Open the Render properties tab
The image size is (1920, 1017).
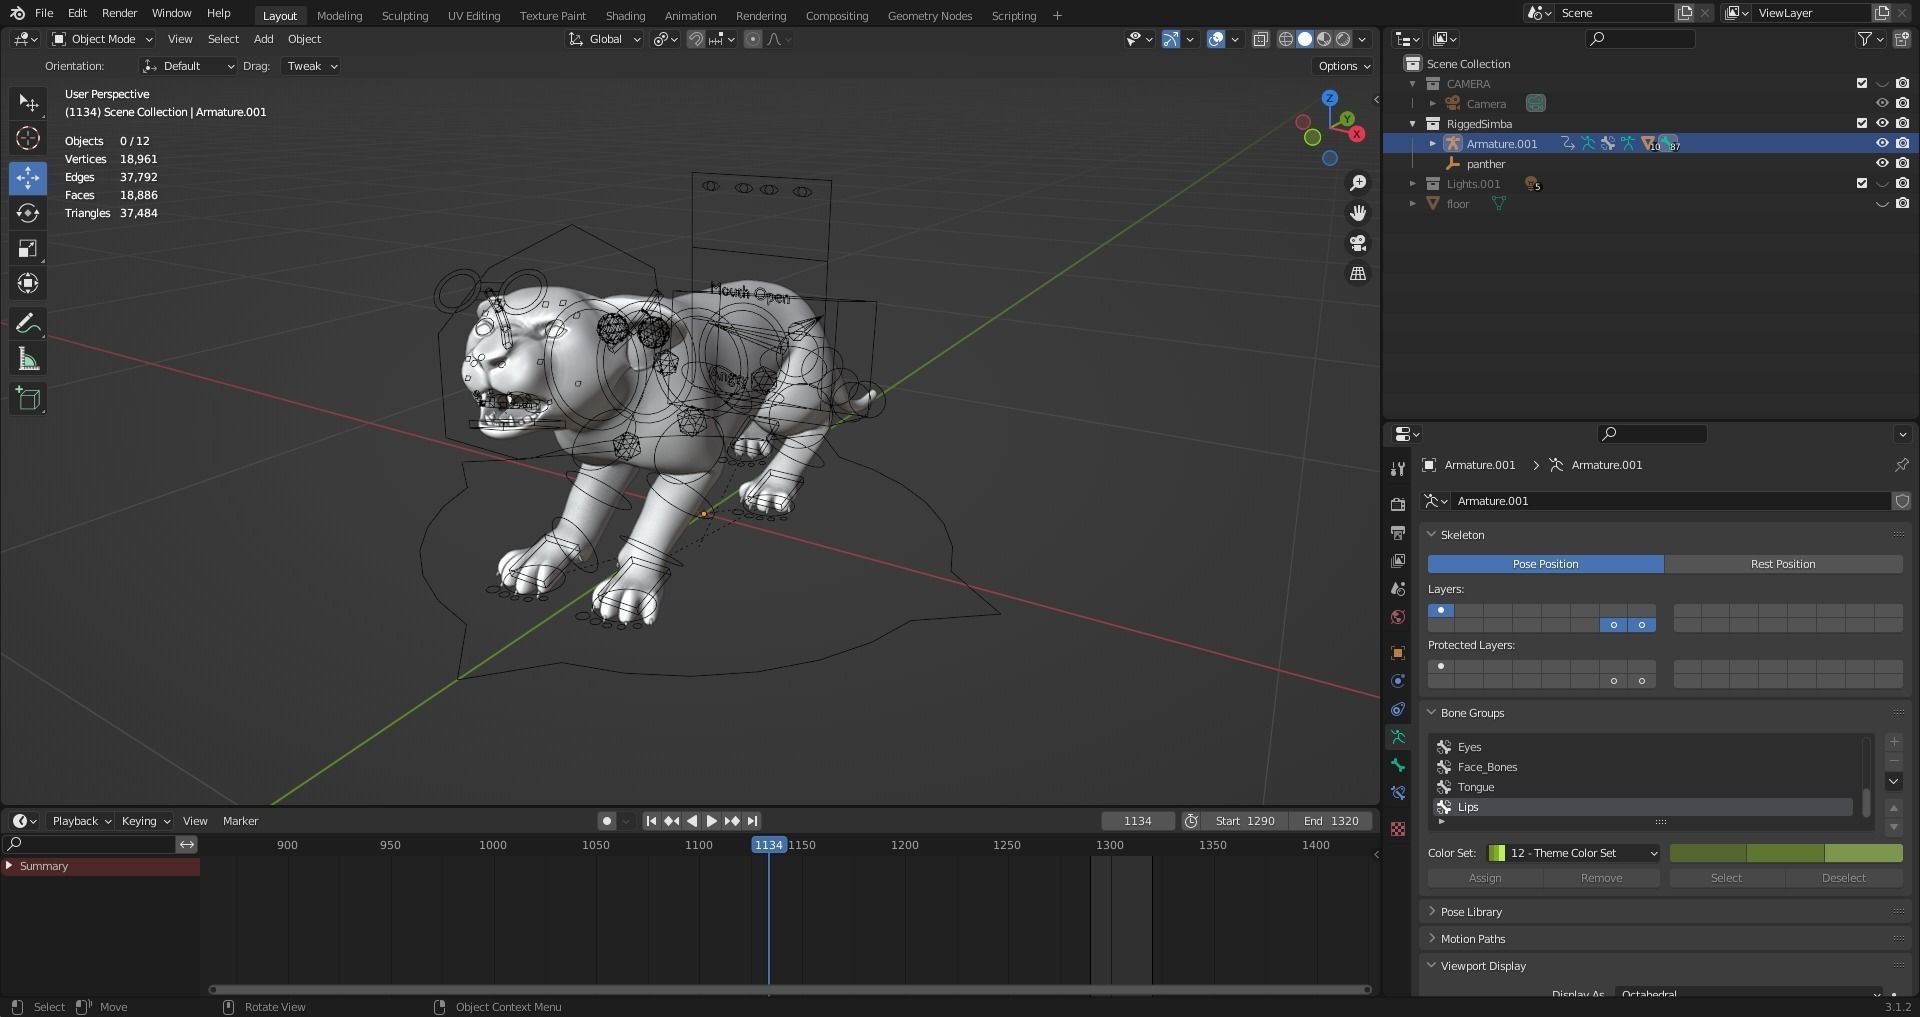tap(1398, 504)
